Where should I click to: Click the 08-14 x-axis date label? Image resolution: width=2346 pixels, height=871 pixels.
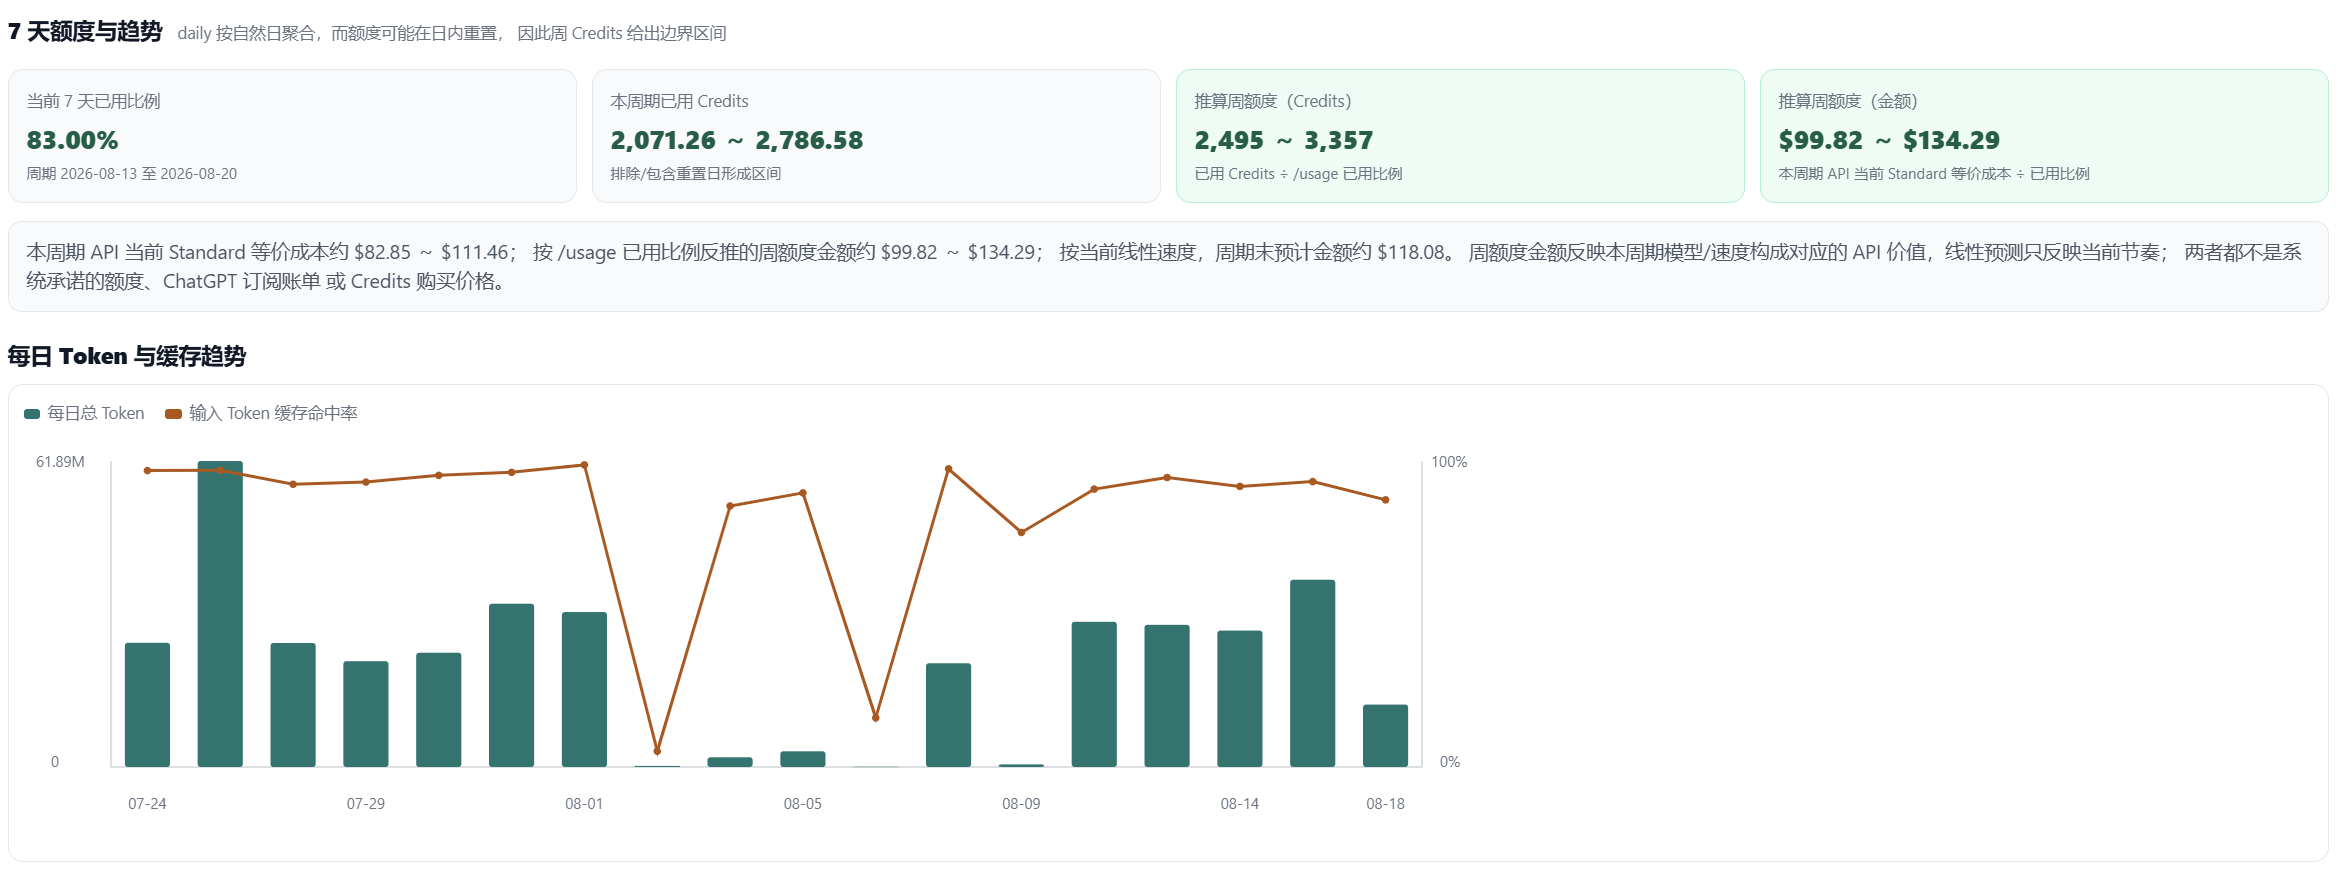click(1240, 804)
